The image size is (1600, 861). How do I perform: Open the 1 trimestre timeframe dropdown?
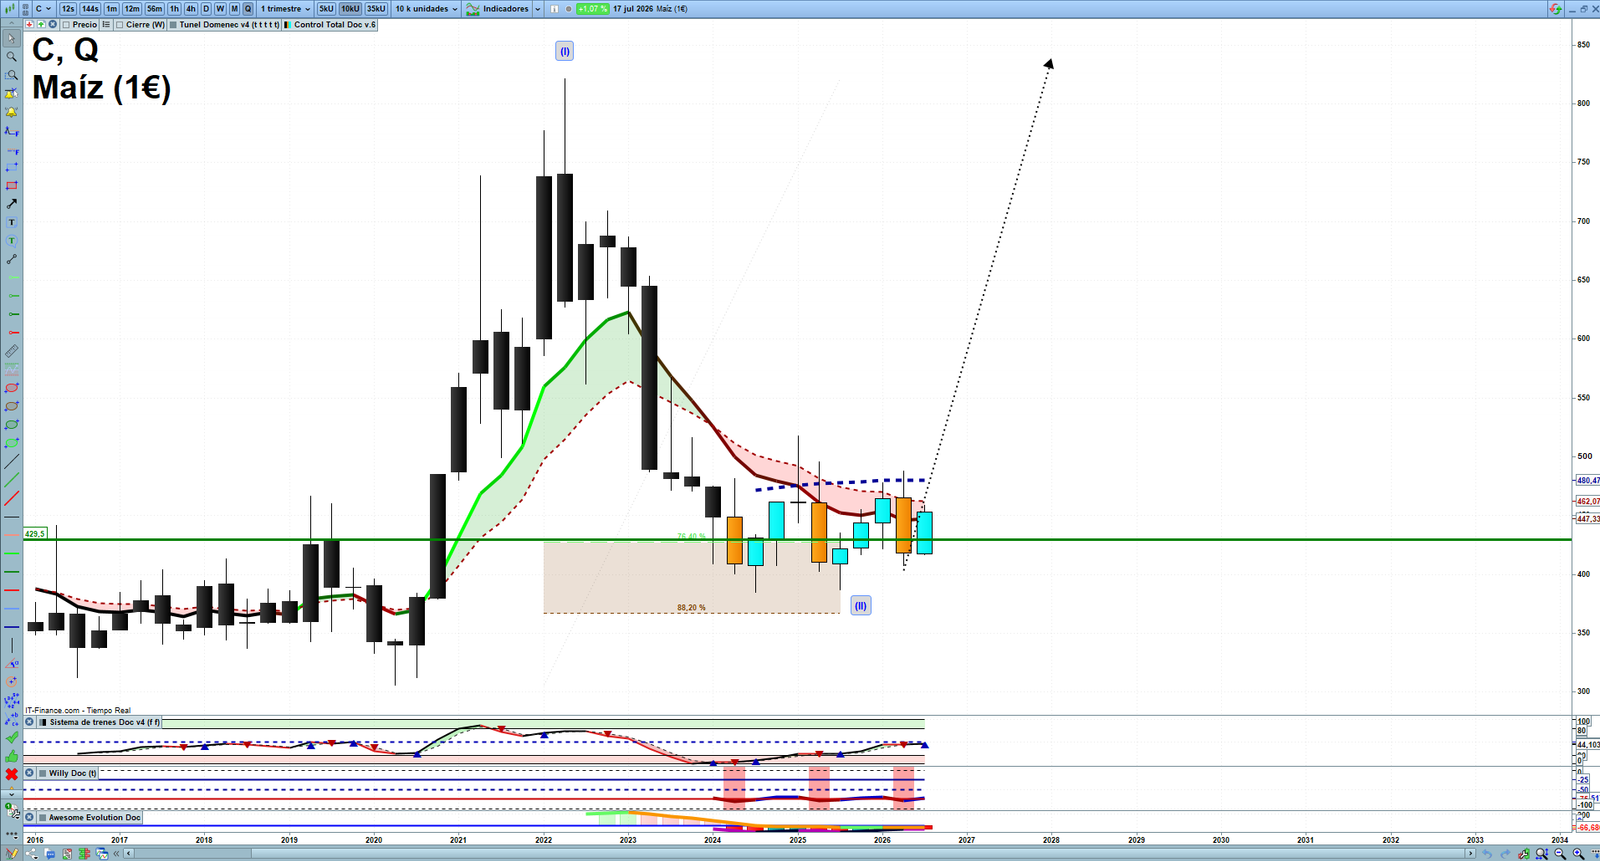pyautogui.click(x=286, y=9)
